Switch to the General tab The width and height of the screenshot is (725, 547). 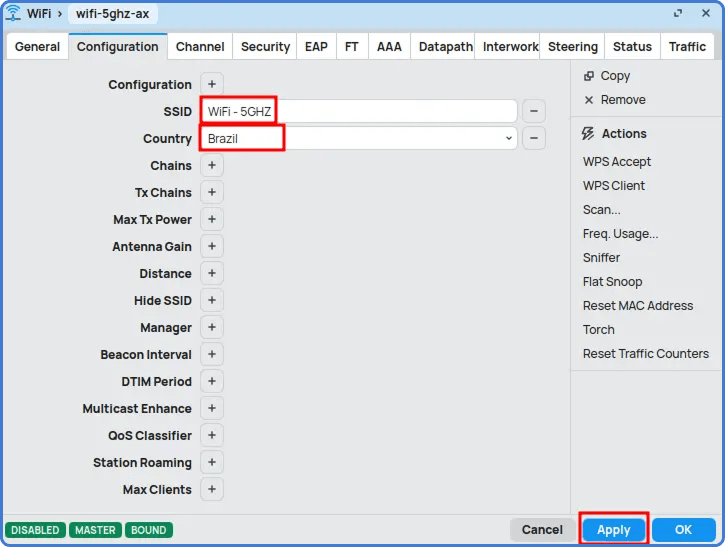pos(37,47)
